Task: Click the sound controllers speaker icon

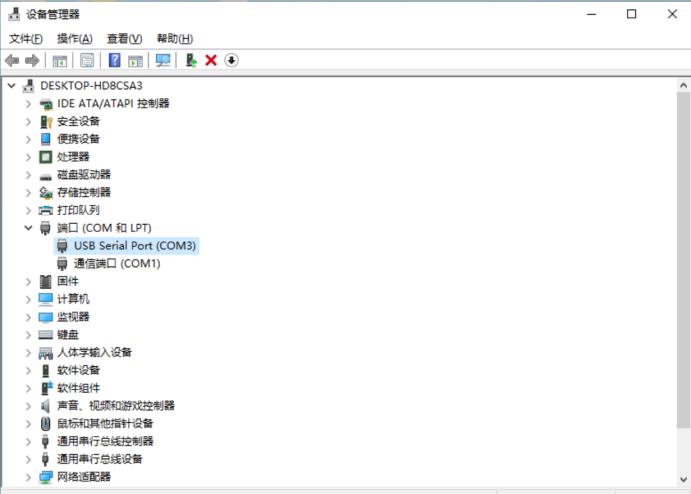Action: point(45,406)
